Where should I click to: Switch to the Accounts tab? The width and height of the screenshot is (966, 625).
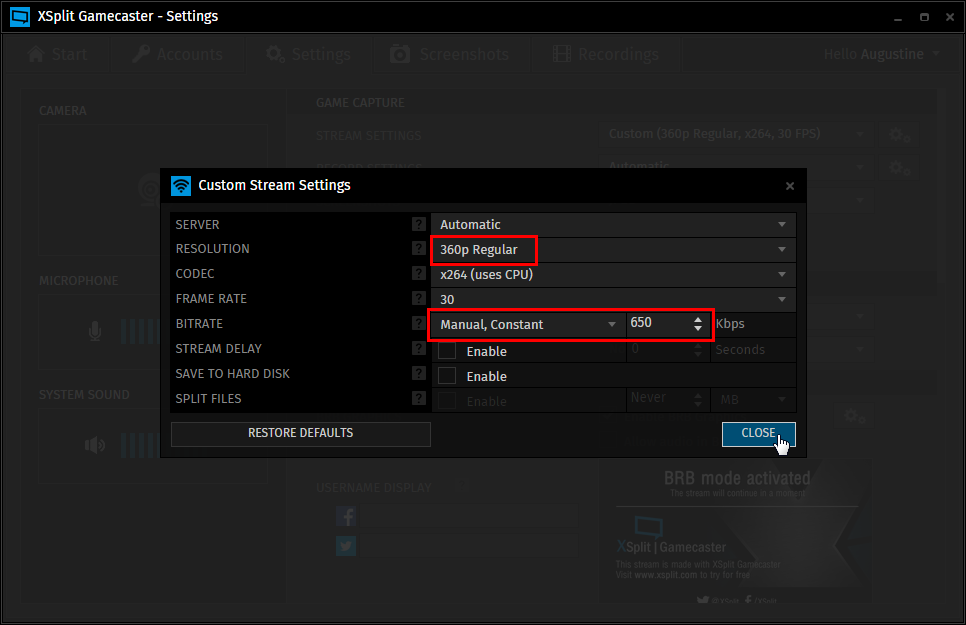177,54
